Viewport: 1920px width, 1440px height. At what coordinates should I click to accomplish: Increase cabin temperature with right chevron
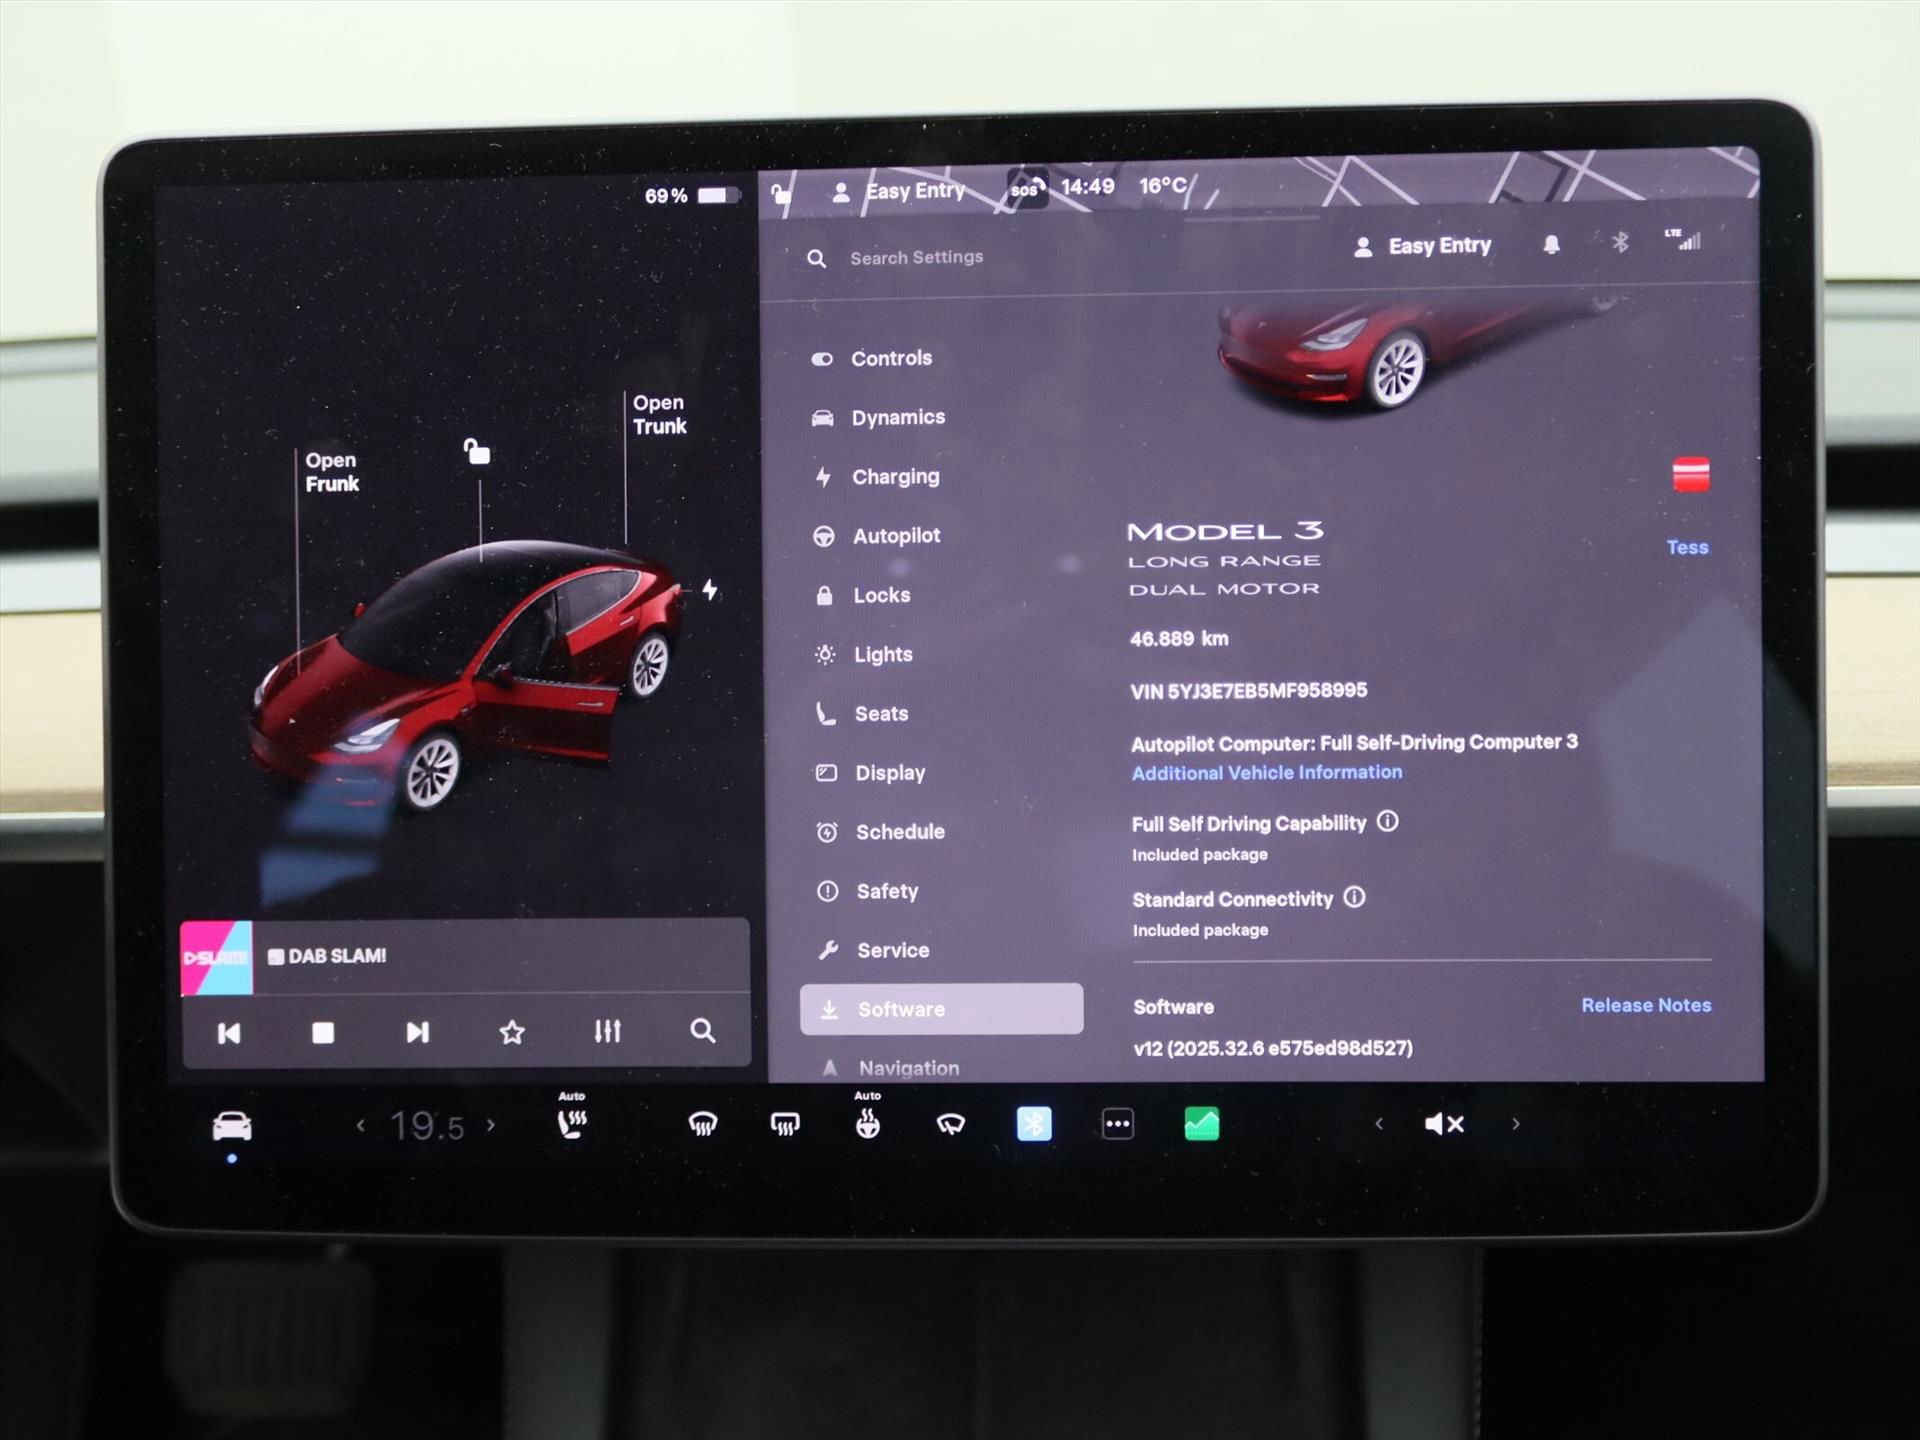[491, 1125]
